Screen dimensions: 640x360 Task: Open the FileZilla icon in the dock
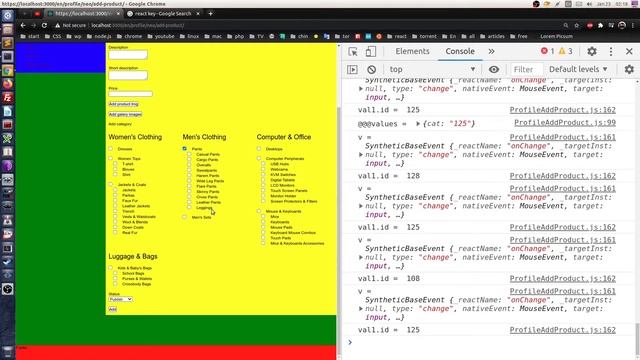pyautogui.click(x=7, y=98)
